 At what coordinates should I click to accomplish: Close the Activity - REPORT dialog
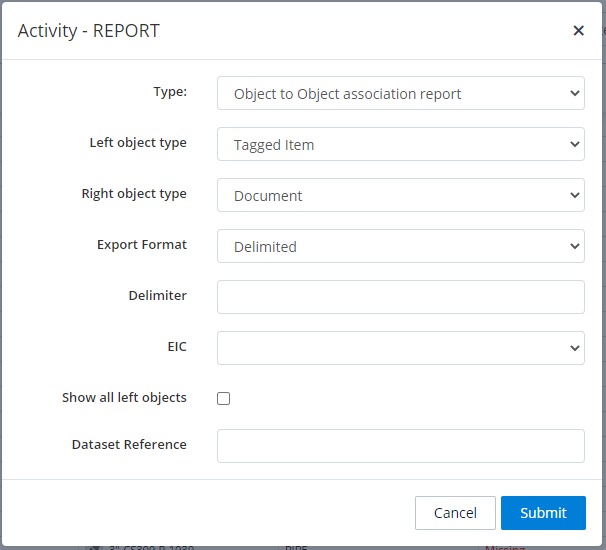pyautogui.click(x=578, y=31)
